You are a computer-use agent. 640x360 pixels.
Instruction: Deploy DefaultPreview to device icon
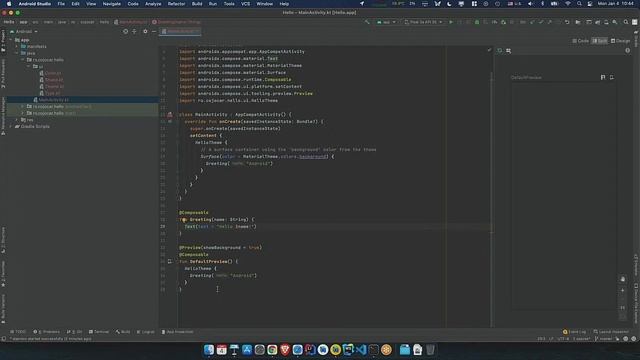pos(611,77)
